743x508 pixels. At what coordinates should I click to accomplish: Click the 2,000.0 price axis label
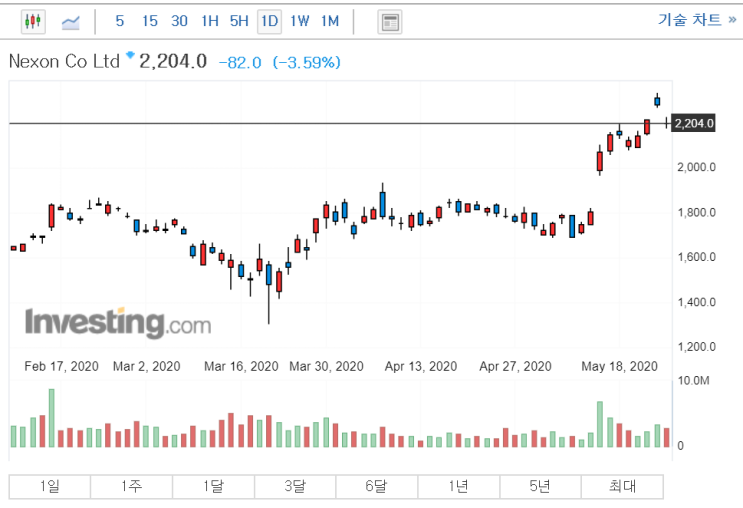[697, 167]
